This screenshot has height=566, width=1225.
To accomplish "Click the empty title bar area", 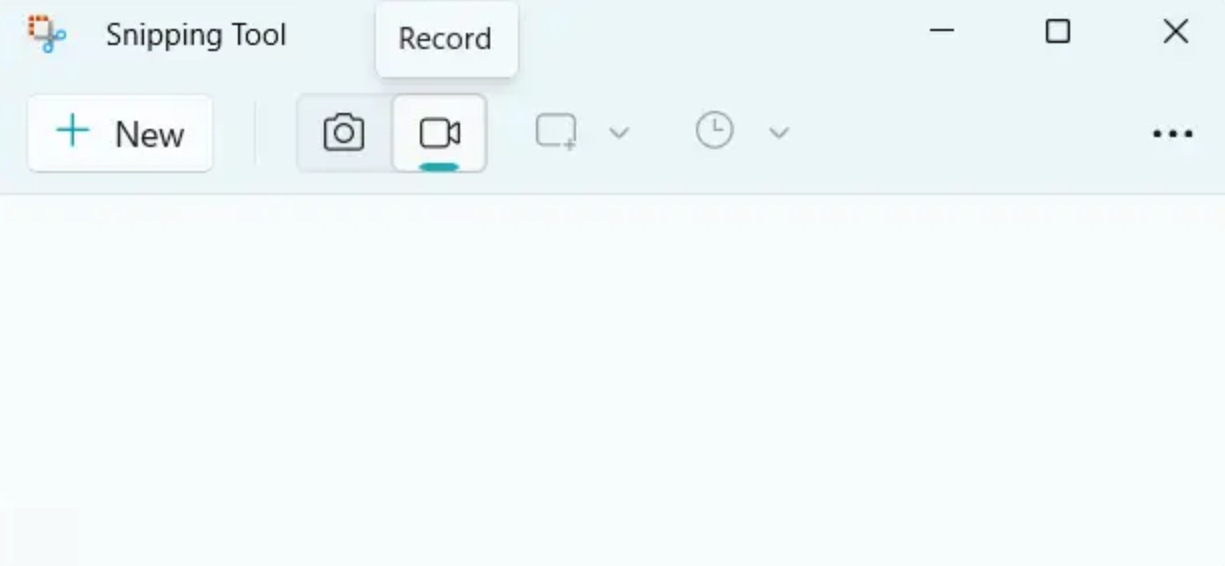I will tap(710, 34).
